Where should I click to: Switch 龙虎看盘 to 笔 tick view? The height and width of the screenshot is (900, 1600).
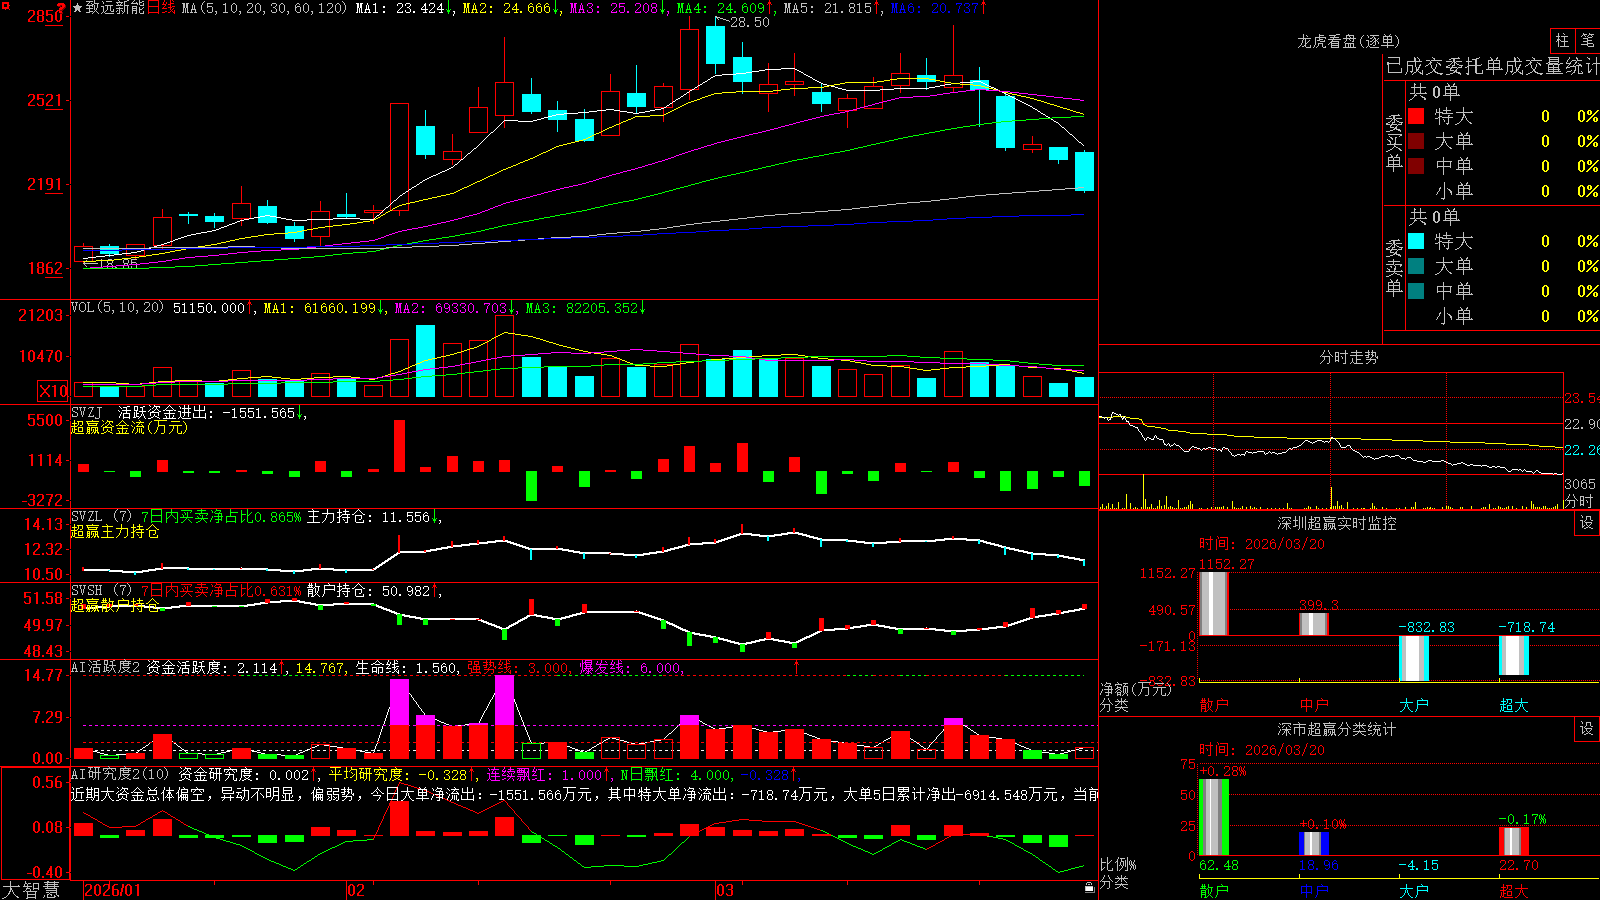click(1587, 40)
